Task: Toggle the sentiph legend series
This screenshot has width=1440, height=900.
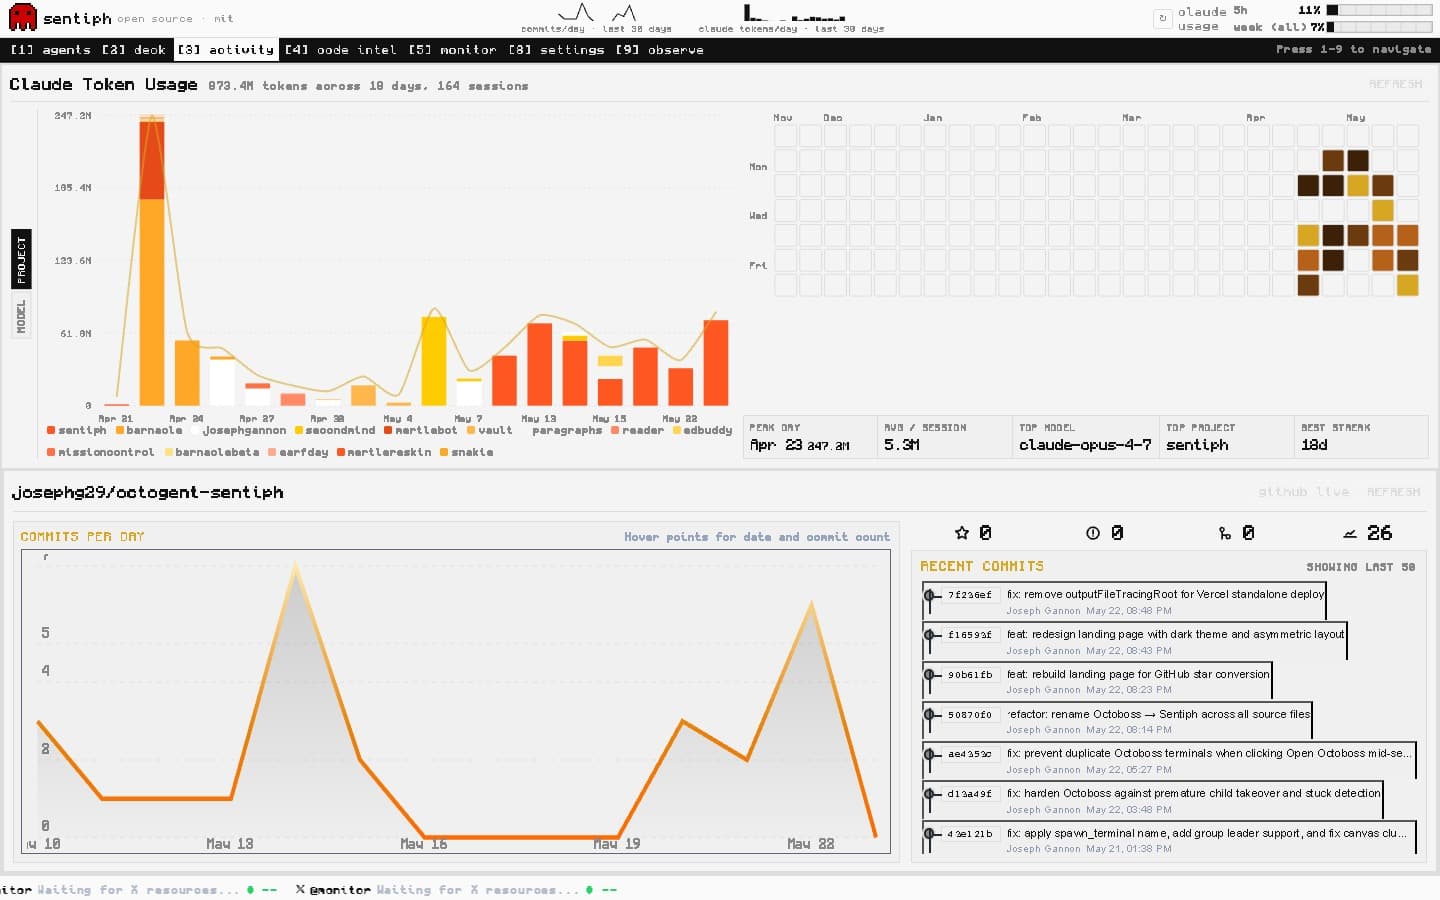Action: coord(77,430)
